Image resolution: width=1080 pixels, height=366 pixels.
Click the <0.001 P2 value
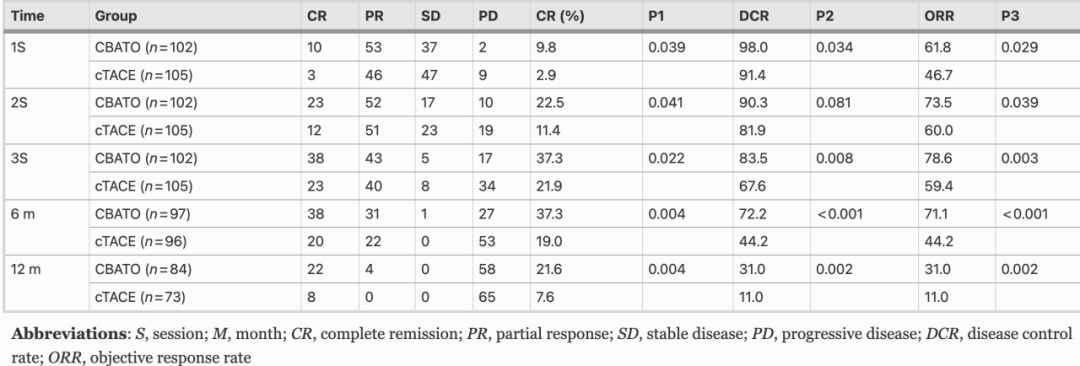pyautogui.click(x=839, y=214)
